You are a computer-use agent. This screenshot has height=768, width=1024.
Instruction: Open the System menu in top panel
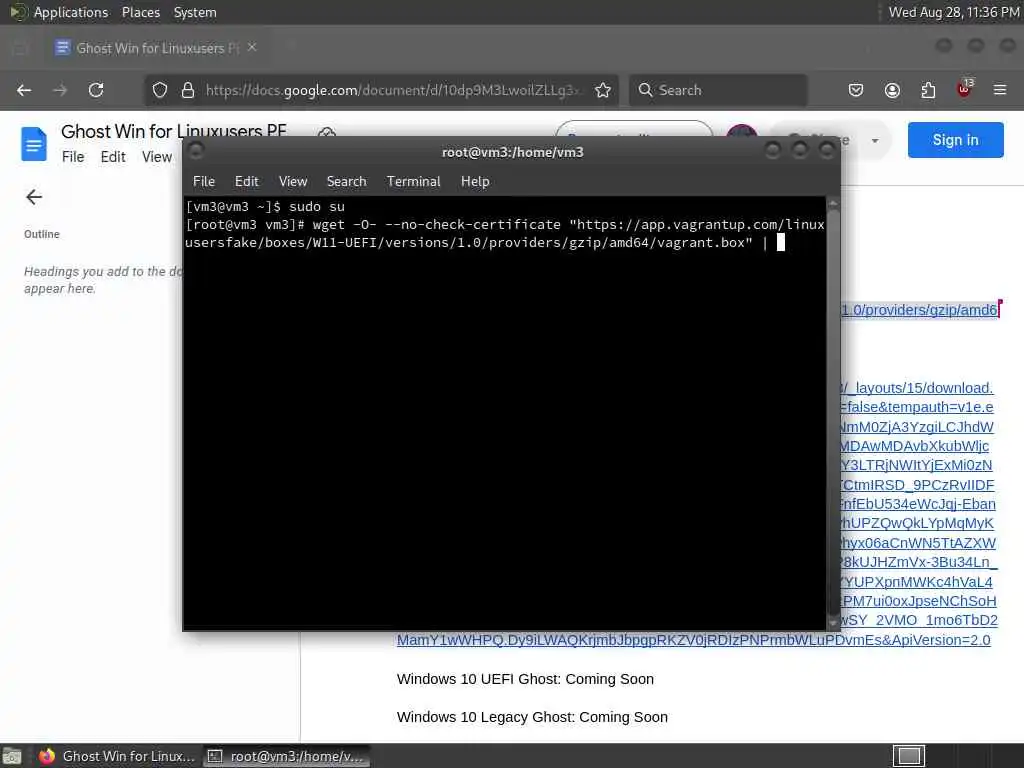click(195, 12)
